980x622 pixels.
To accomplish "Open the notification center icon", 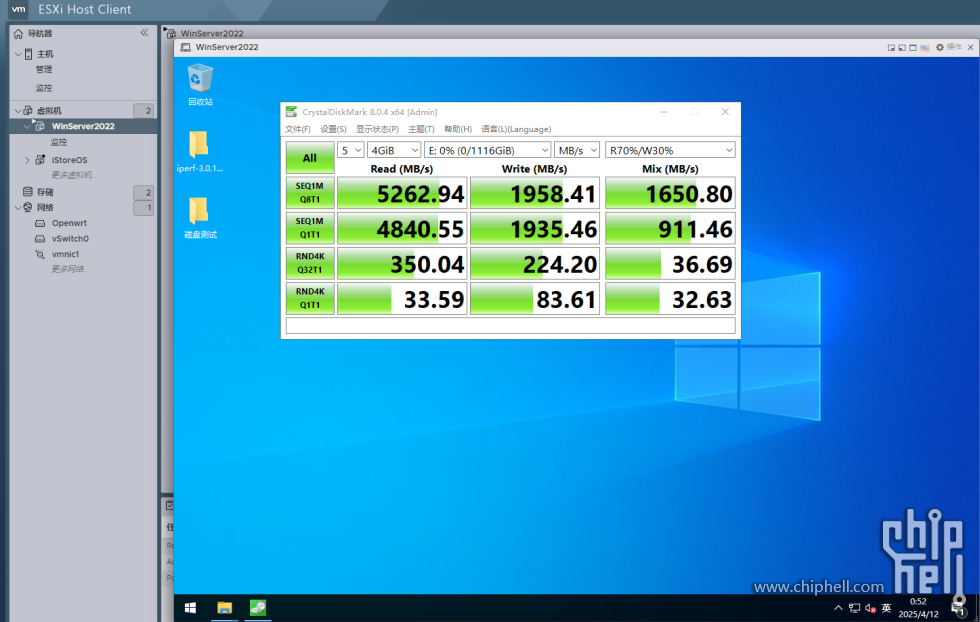I will [958, 608].
